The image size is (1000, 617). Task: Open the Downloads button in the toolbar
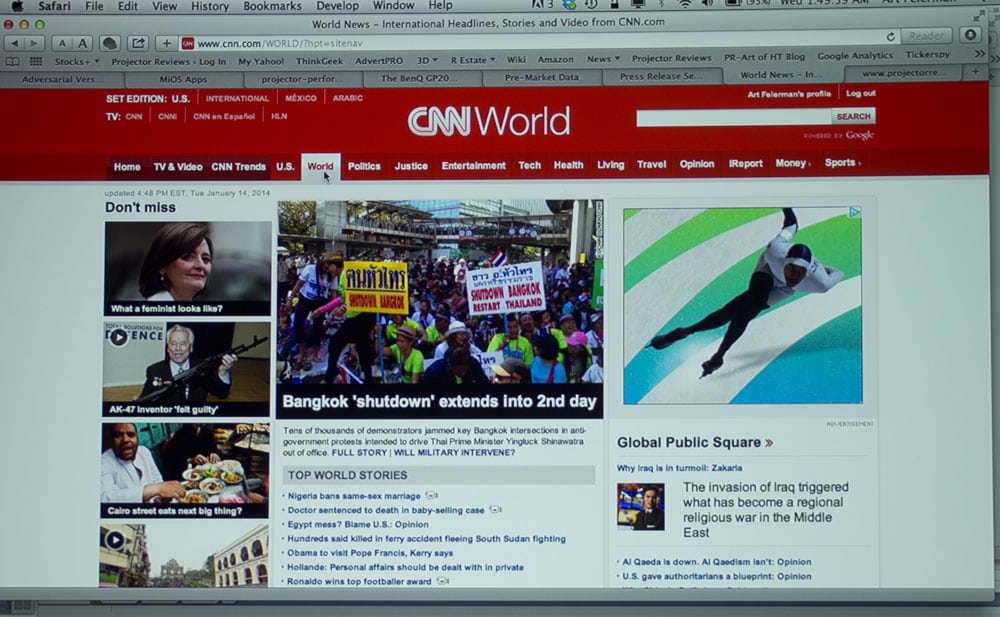click(x=971, y=35)
